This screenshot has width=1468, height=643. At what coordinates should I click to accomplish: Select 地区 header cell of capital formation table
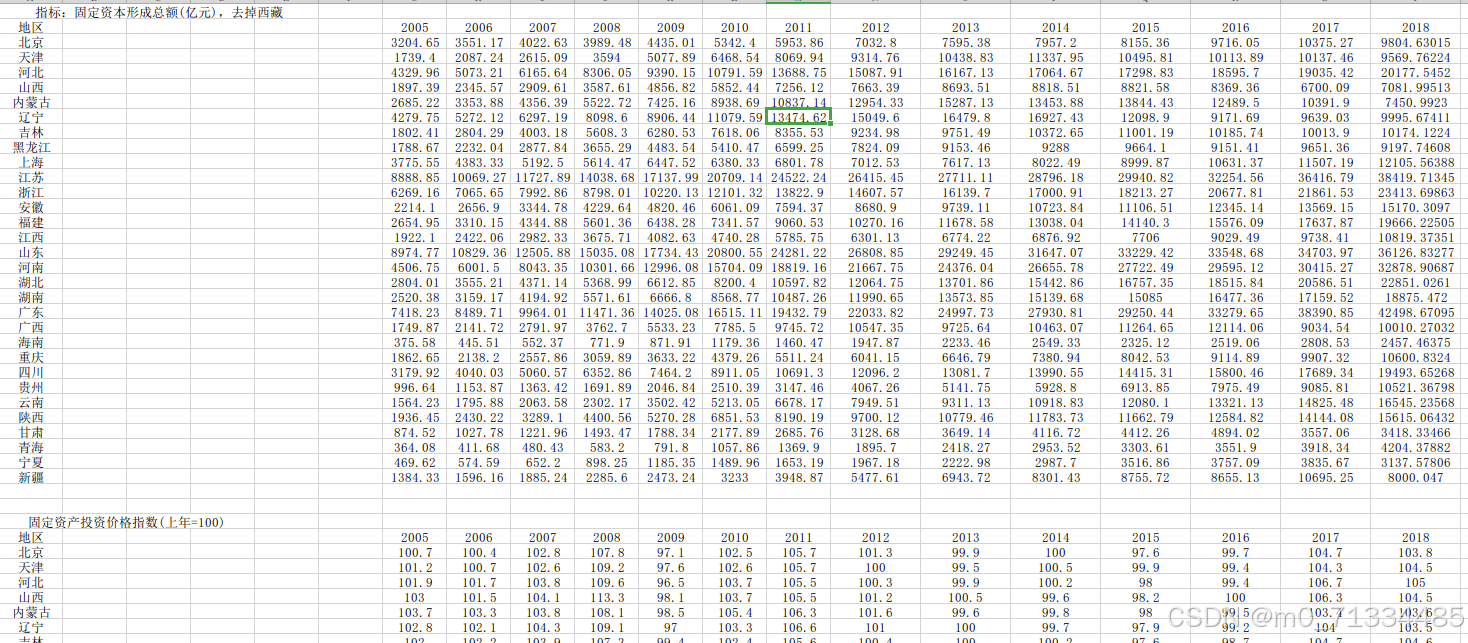[x=31, y=27]
